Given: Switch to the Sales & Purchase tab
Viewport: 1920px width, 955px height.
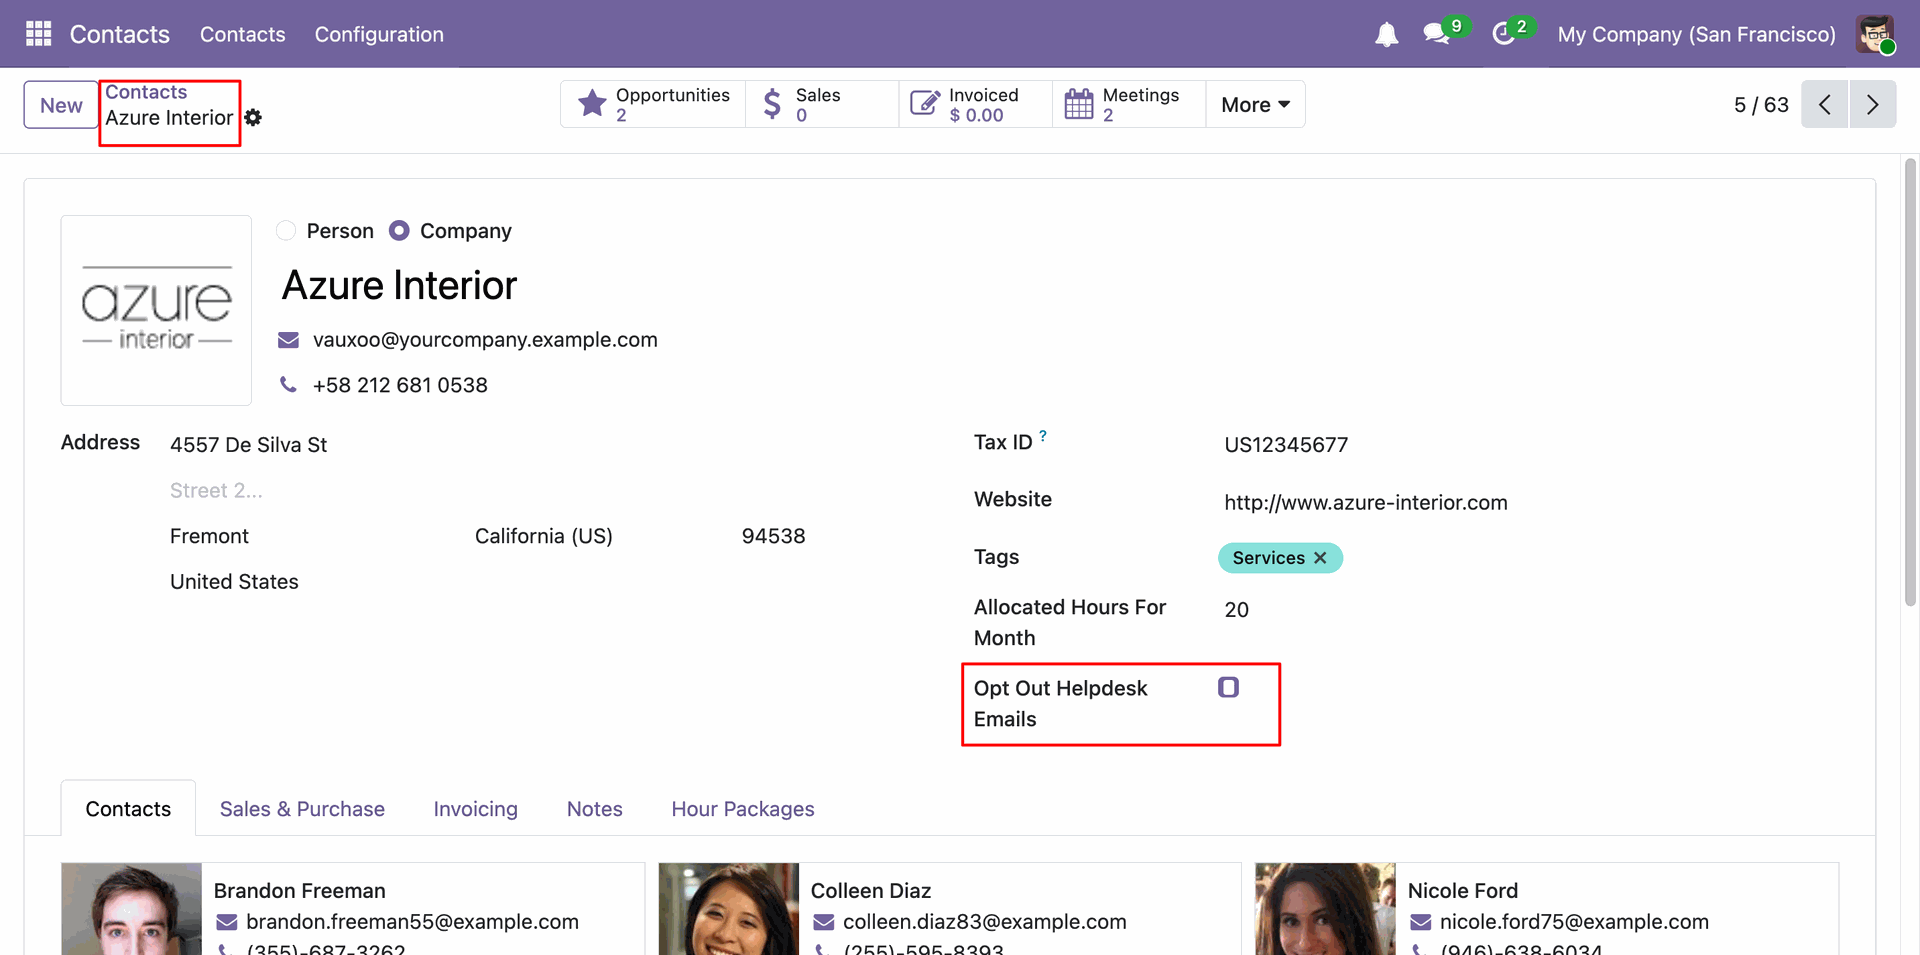Looking at the screenshot, I should 302,809.
